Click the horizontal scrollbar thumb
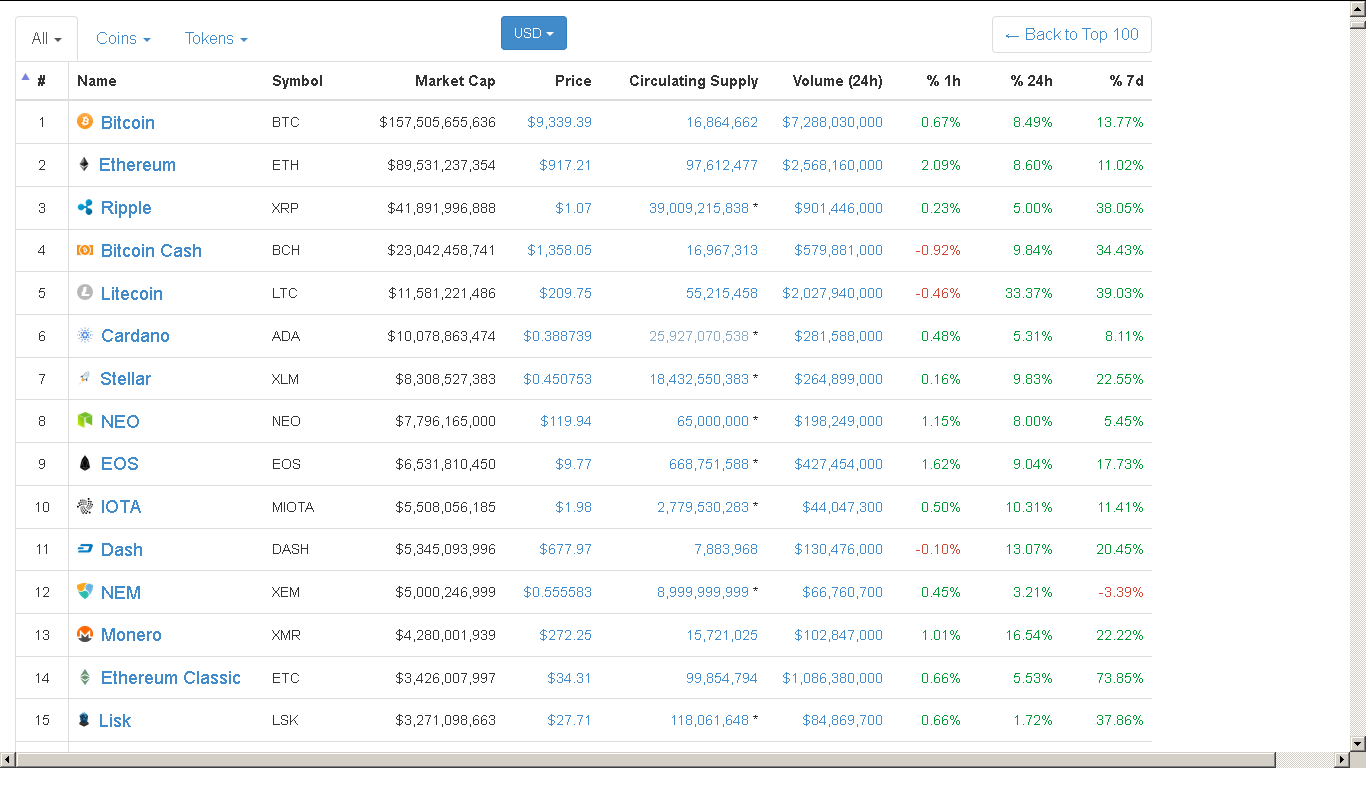The image size is (1366, 787). coord(646,760)
